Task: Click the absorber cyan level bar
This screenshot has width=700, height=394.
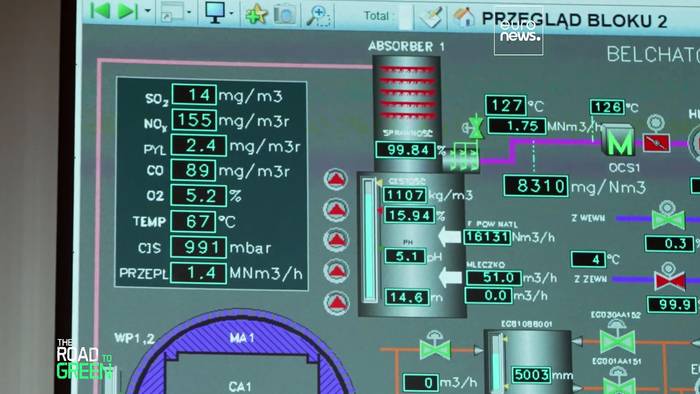Action: click(x=369, y=240)
